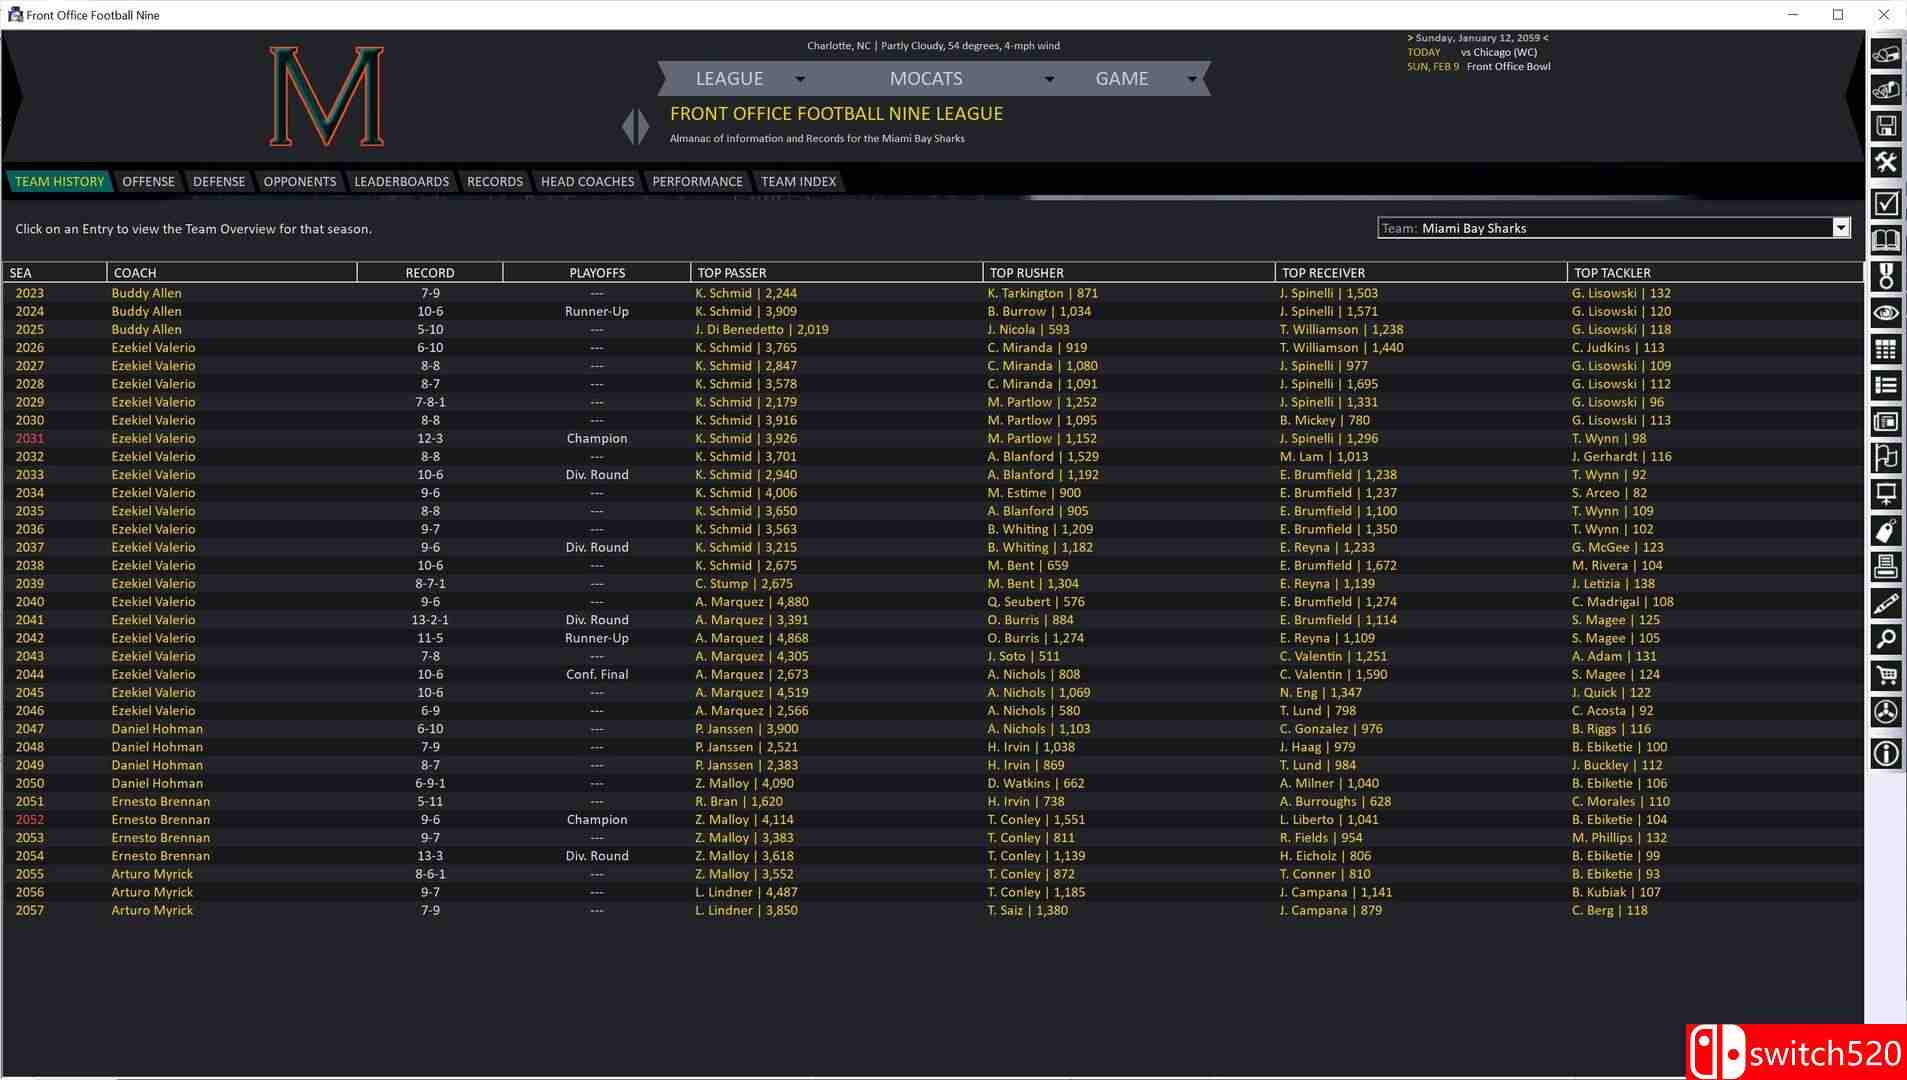Open the shopping cart icon
Image resolution: width=1907 pixels, height=1080 pixels.
pos(1885,676)
